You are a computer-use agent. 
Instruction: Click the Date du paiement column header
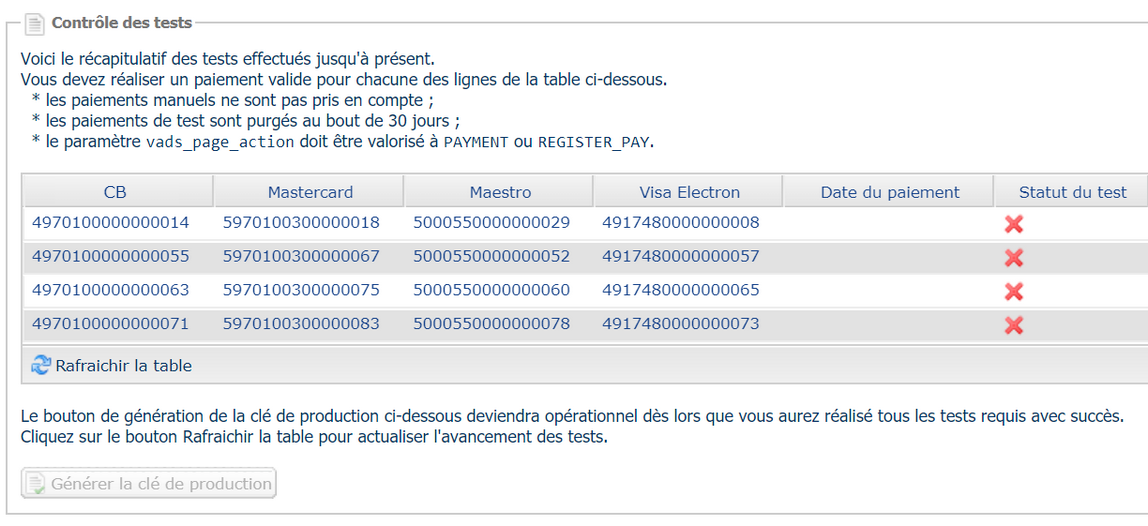point(889,192)
